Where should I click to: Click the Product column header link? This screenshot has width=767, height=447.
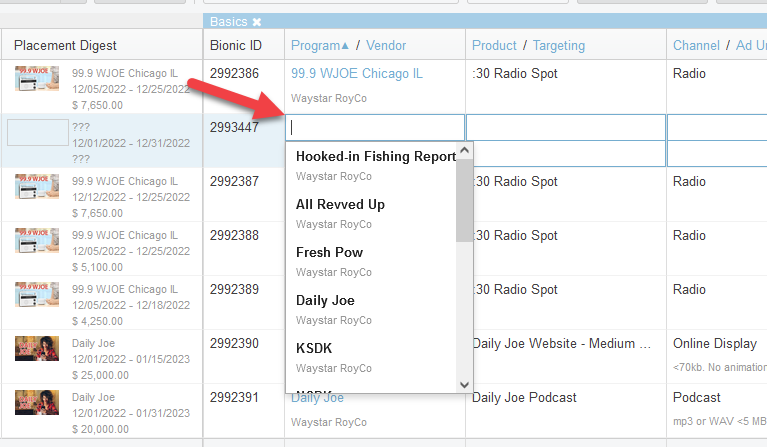click(494, 45)
